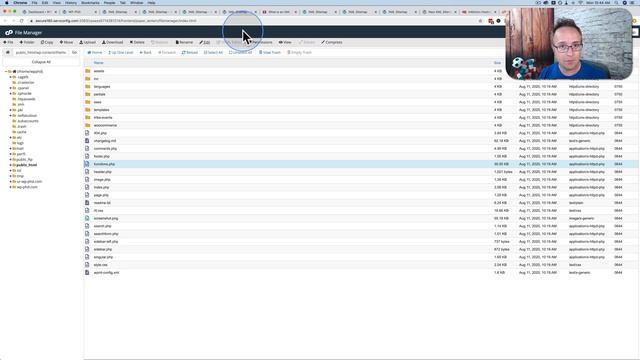Image resolution: width=640 pixels, height=360 pixels.
Task: Click the Copy toolbar button
Action: [47, 42]
